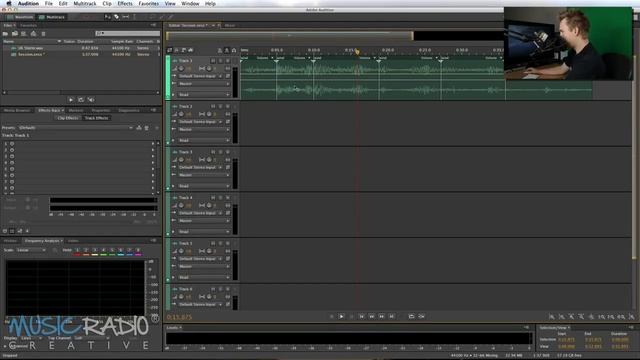
Task: Click the Stop button in transport
Action: click(331, 316)
